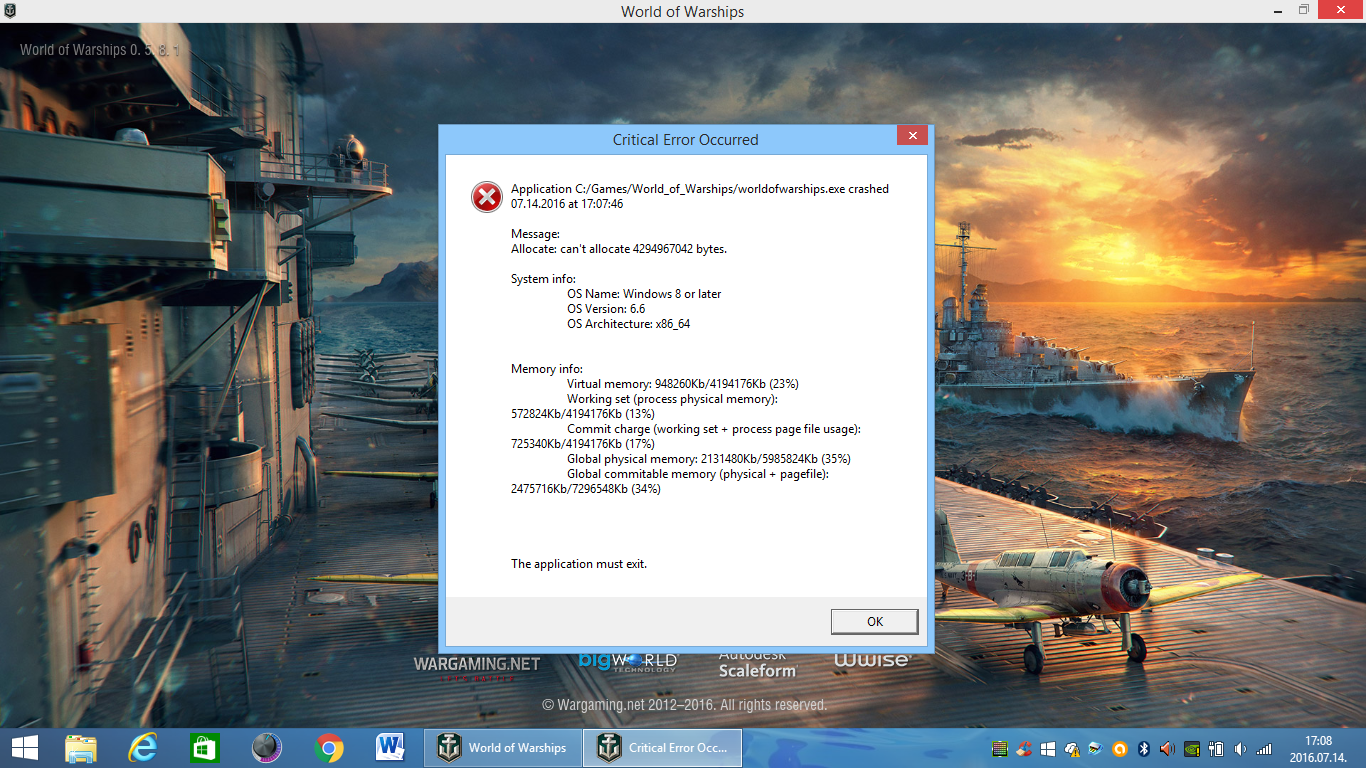This screenshot has height=768, width=1366.
Task: Open NVIDIA tray icon with warning
Action: pyautogui.click(x=1192, y=748)
